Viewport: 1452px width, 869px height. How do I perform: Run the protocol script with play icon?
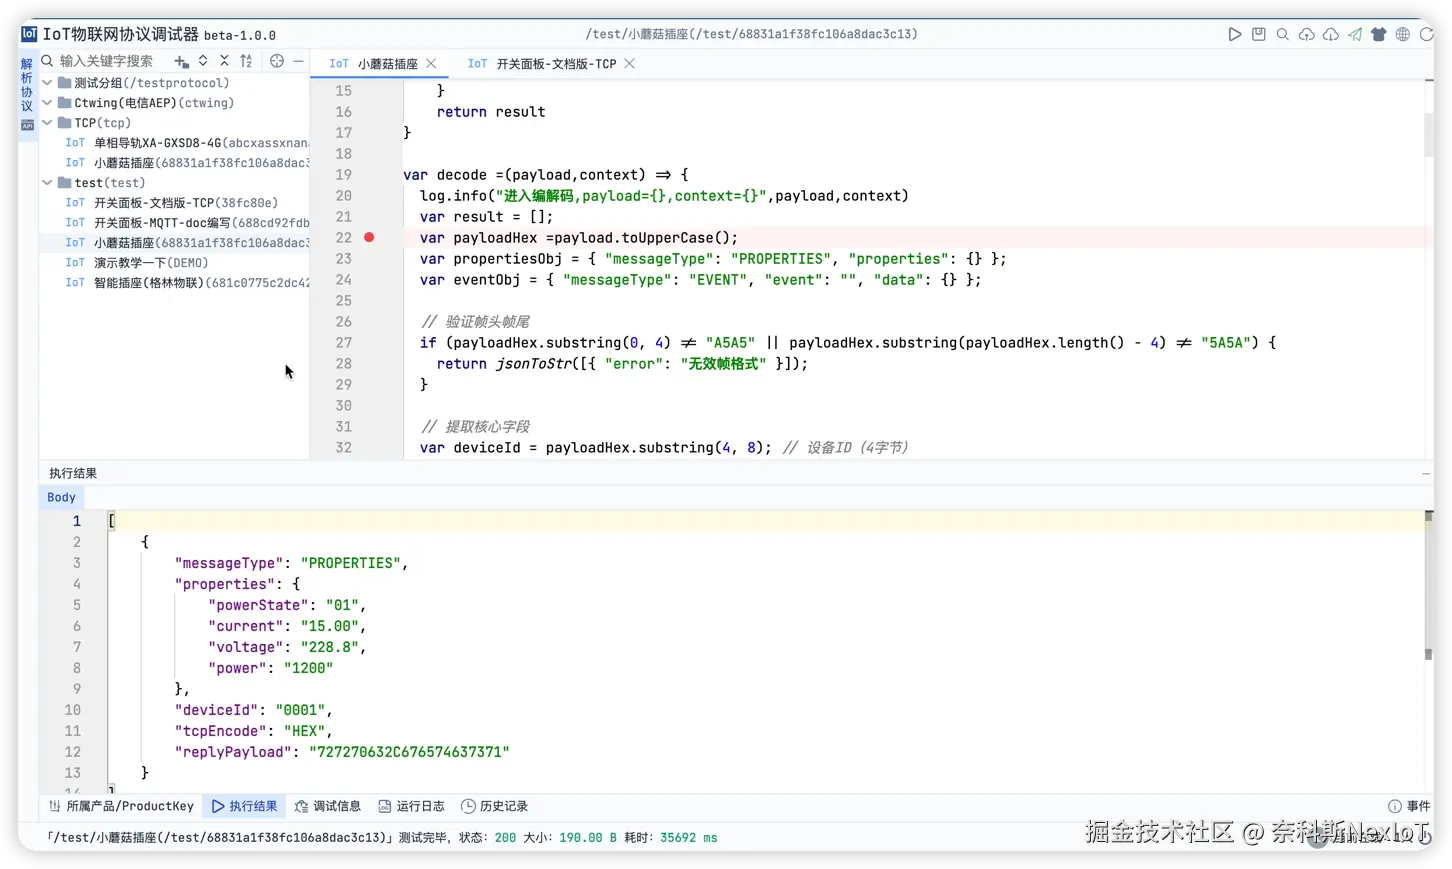click(x=1234, y=34)
